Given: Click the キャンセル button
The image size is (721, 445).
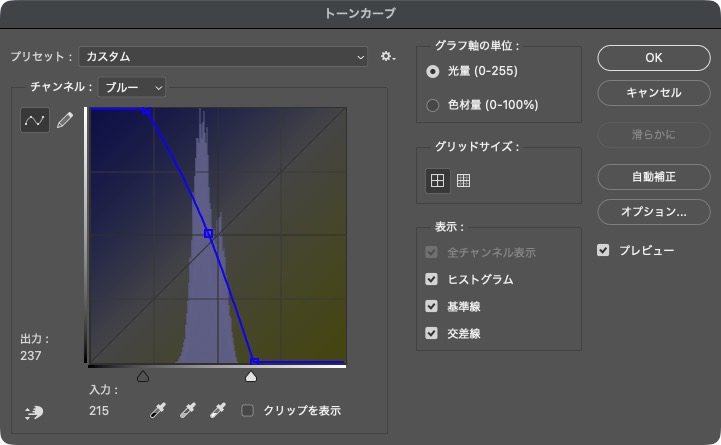Looking at the screenshot, I should point(653,93).
